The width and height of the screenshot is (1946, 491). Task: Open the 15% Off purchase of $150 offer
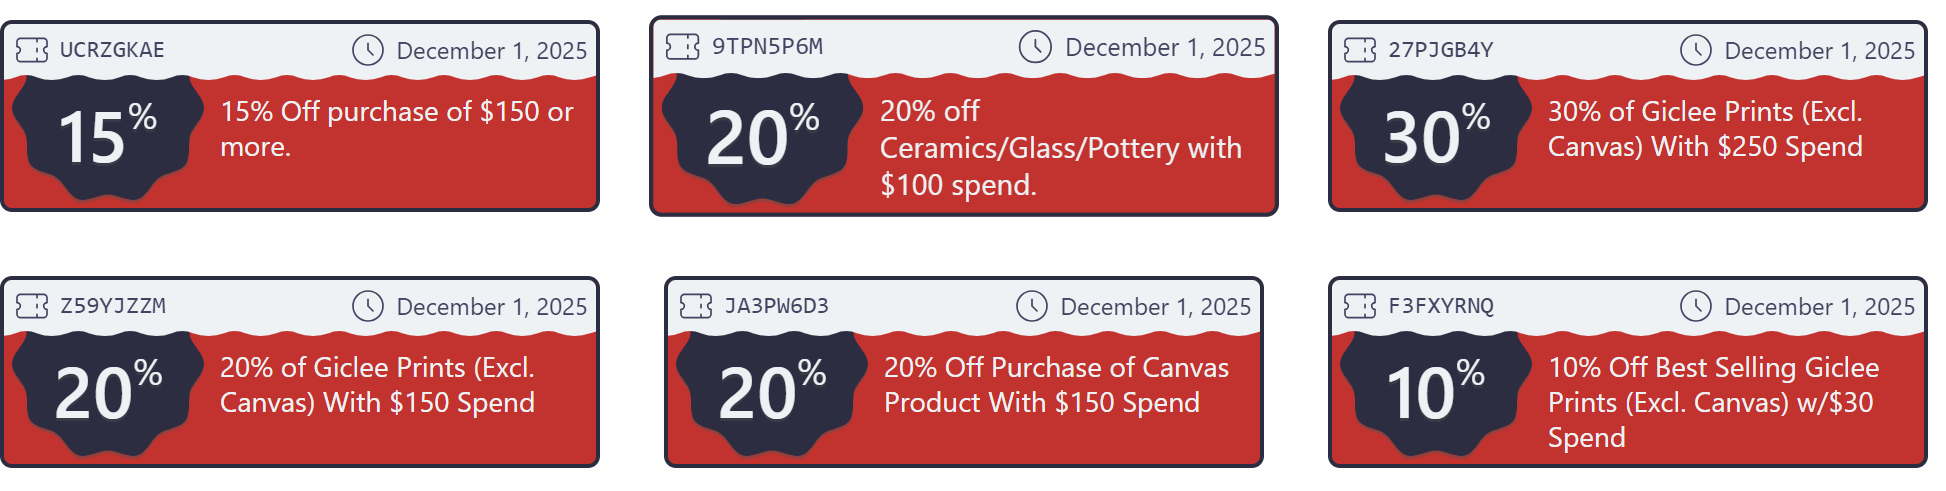(396, 129)
